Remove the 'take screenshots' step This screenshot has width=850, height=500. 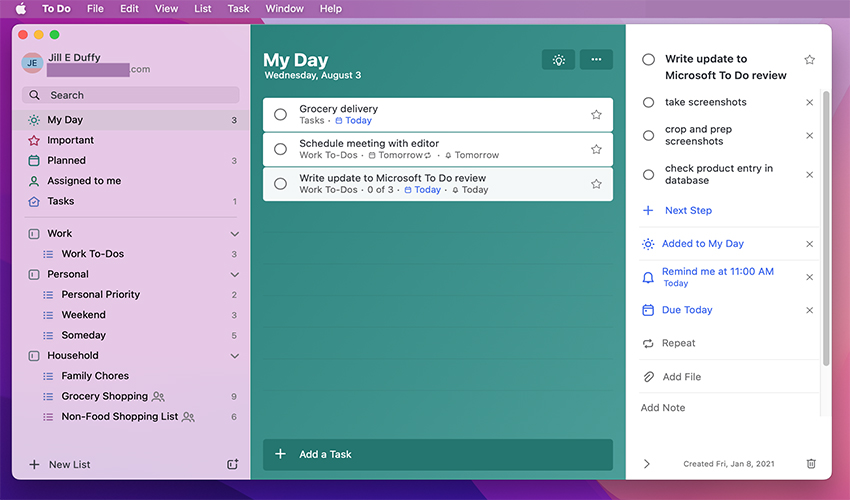tap(809, 102)
